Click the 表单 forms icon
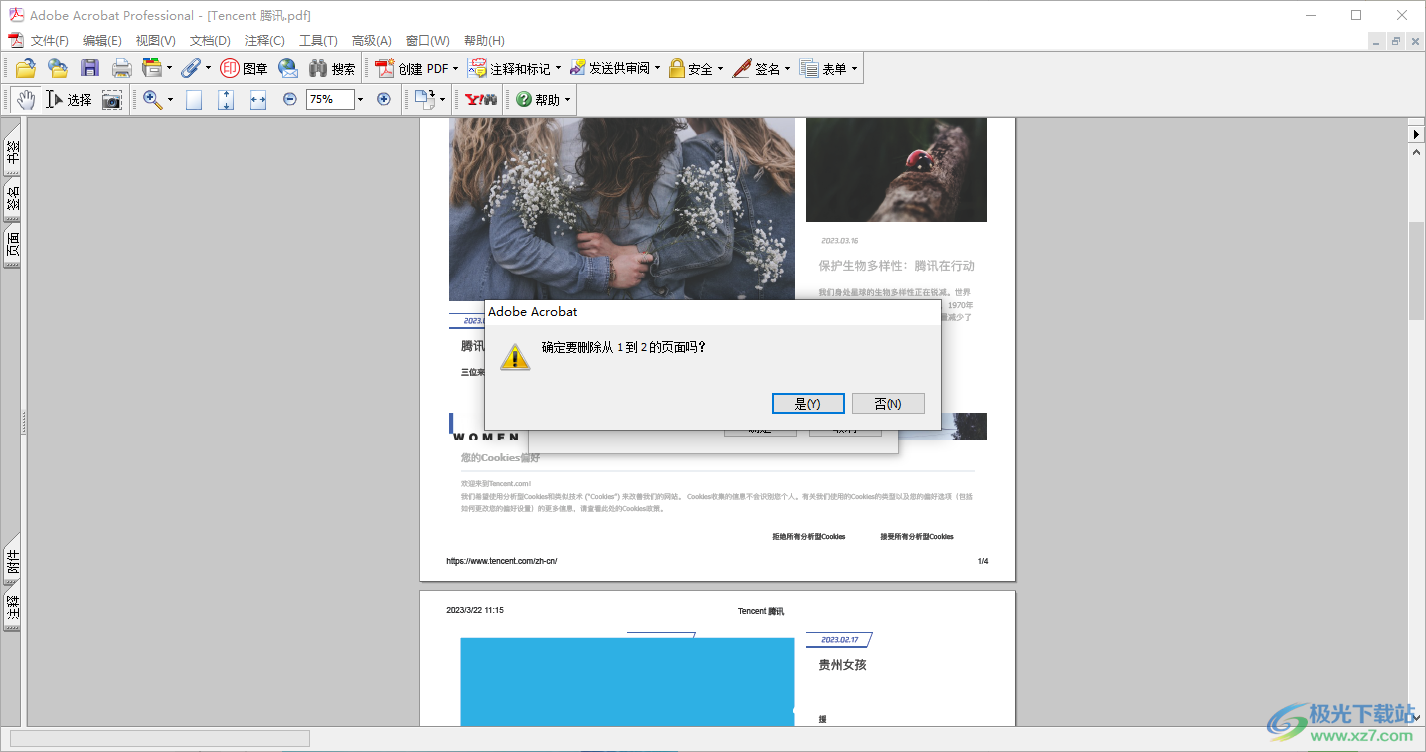 point(809,68)
